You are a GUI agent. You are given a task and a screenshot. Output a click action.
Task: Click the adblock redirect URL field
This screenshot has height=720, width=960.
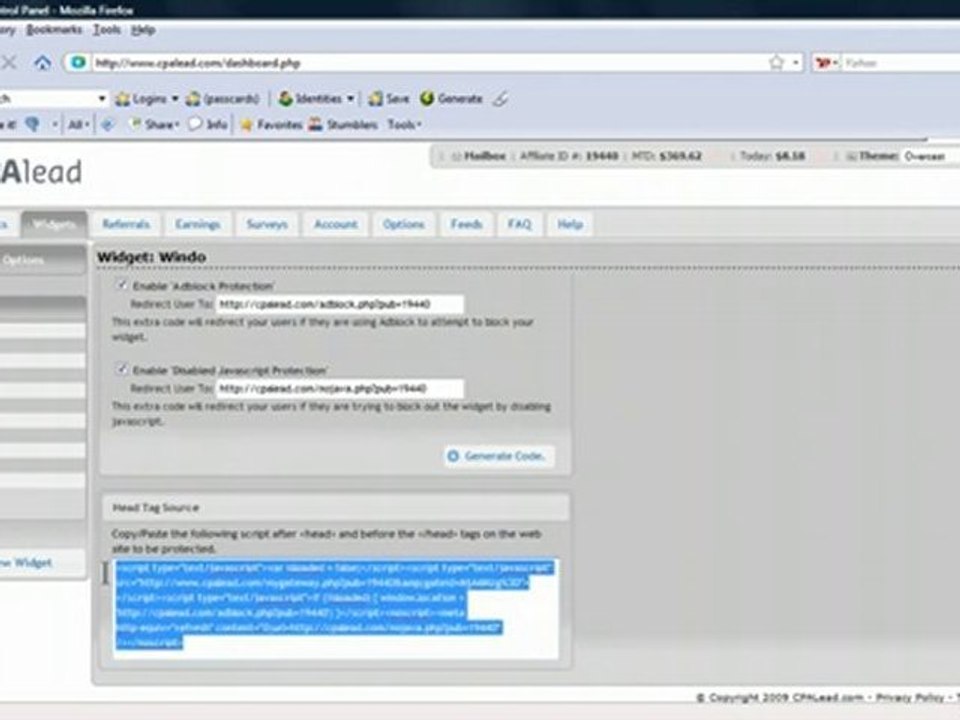(340, 304)
